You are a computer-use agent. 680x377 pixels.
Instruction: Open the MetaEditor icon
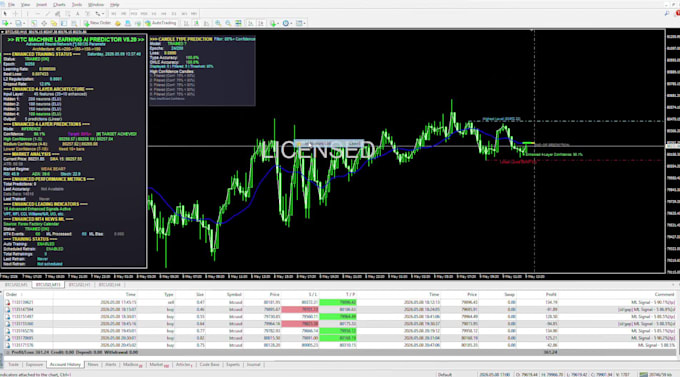pyautogui.click(x=118, y=23)
